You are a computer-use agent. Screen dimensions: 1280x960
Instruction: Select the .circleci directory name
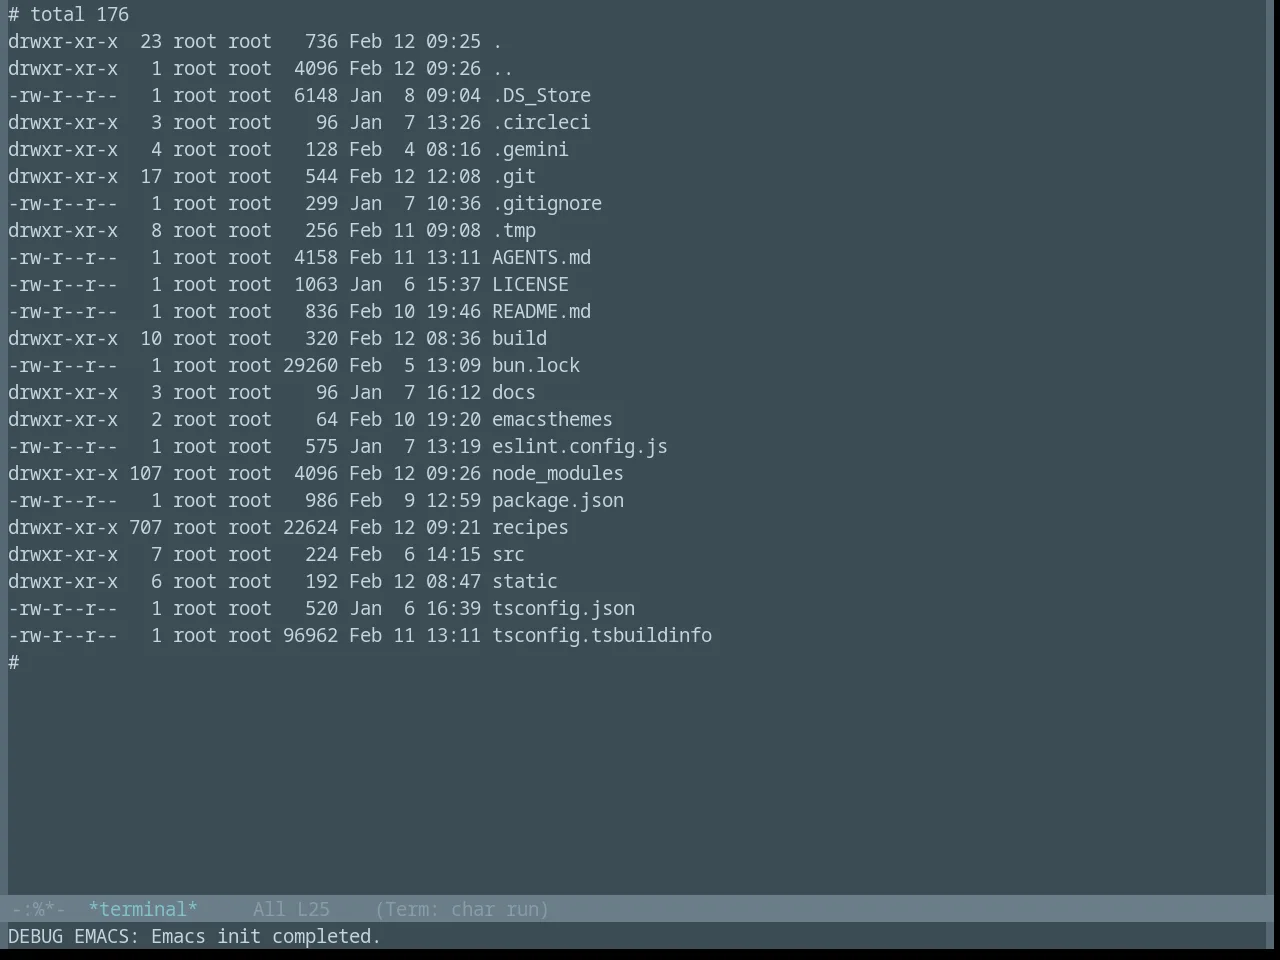541,123
